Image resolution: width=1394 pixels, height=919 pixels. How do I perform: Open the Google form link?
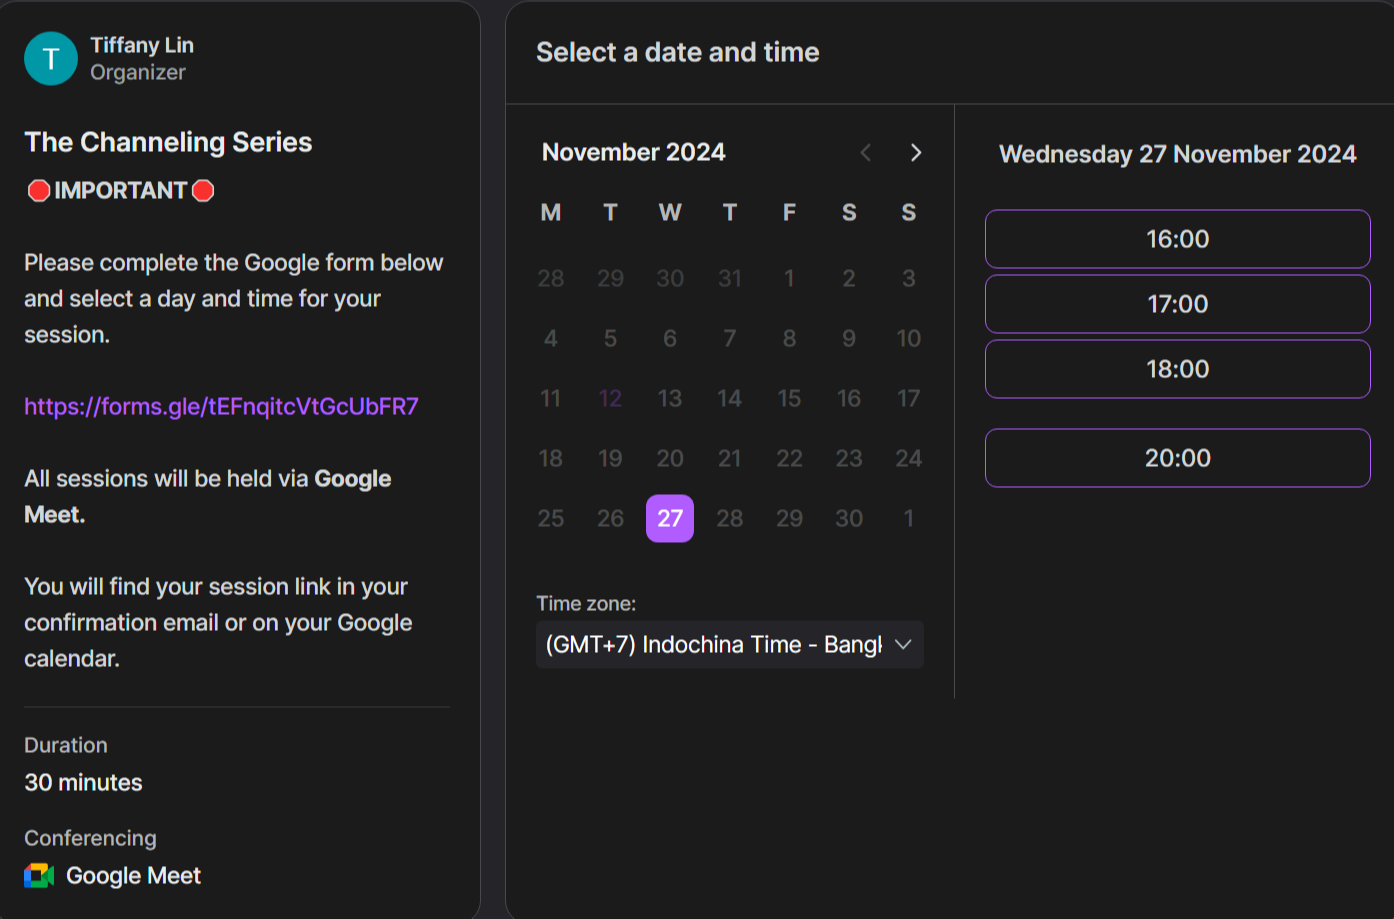tap(221, 407)
